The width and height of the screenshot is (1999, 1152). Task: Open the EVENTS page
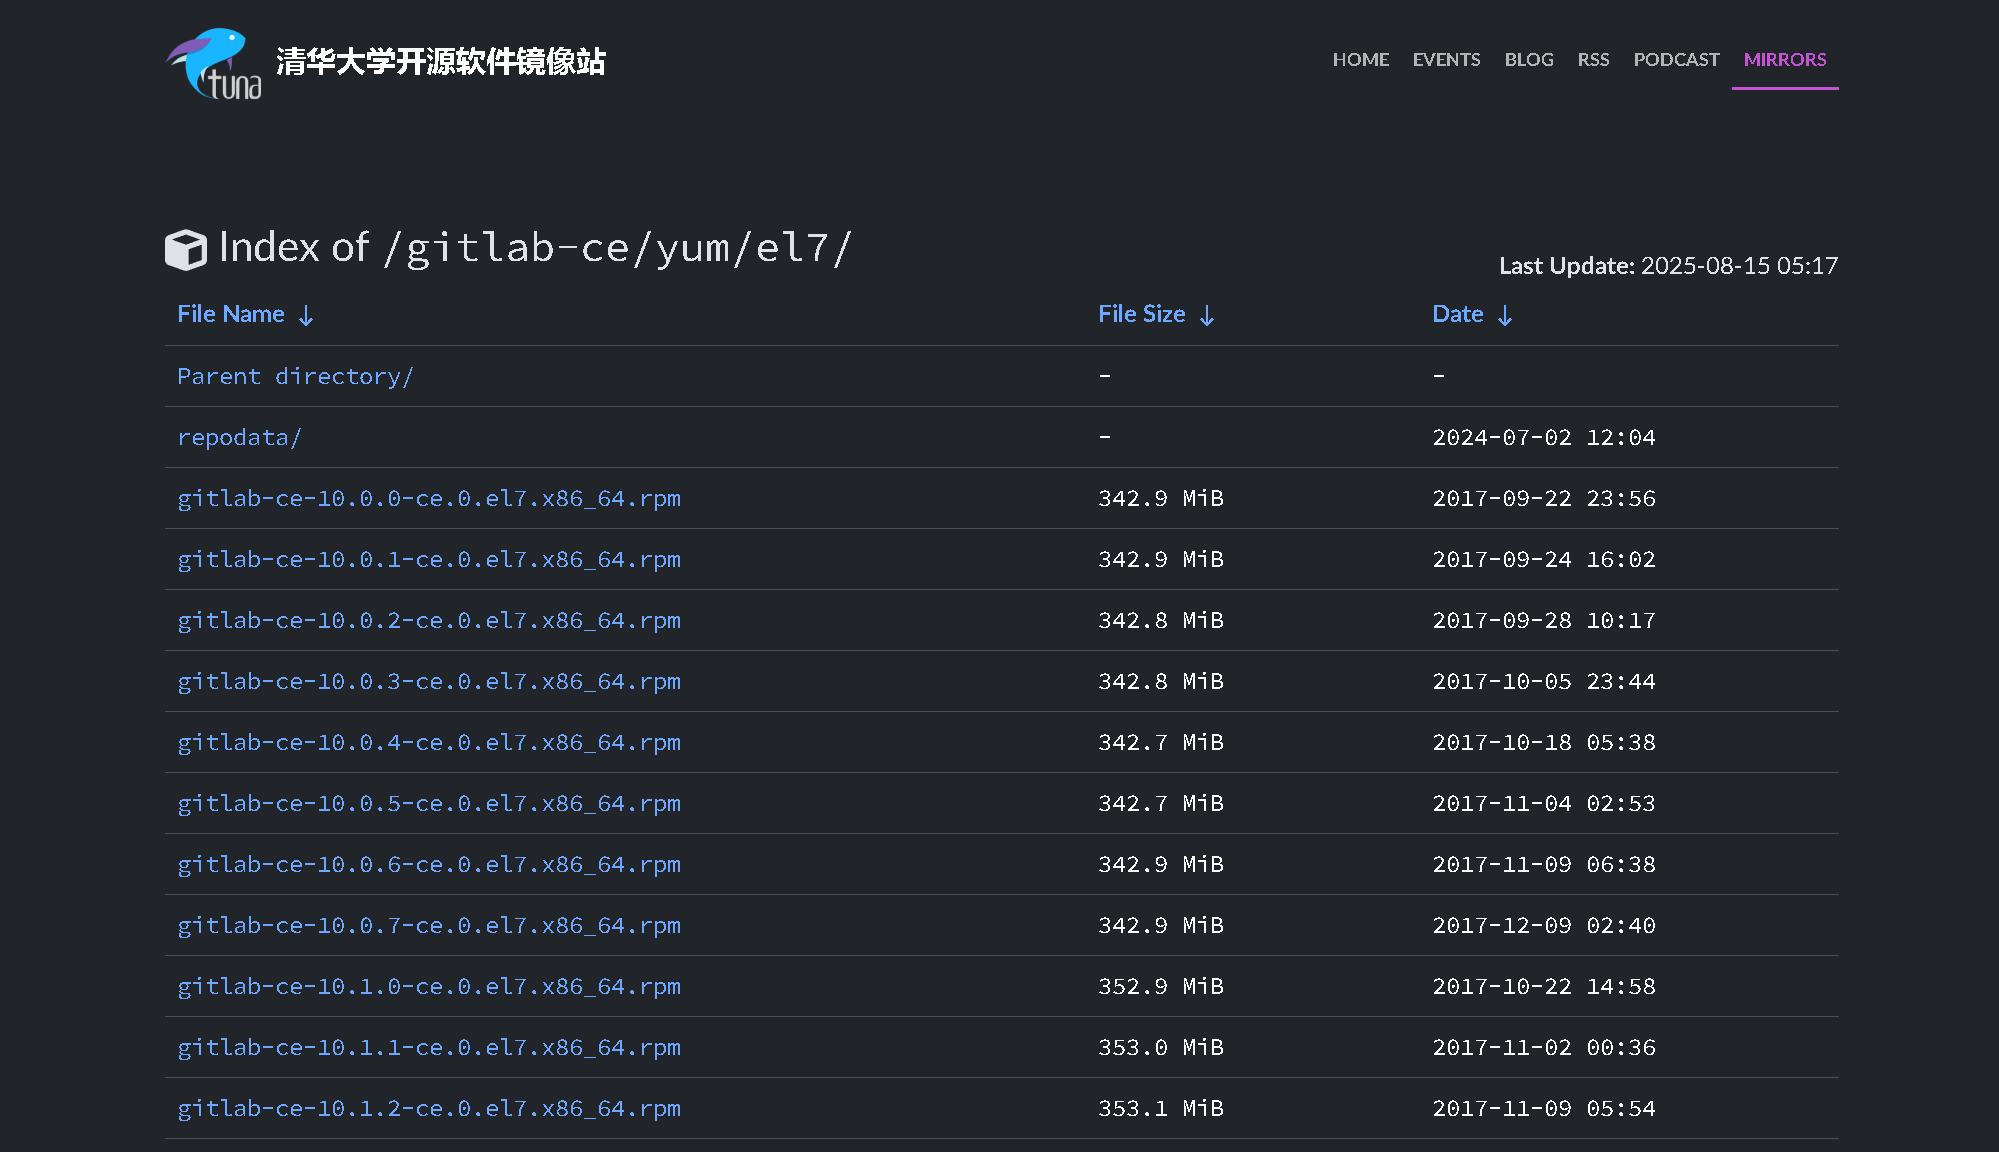pos(1446,59)
